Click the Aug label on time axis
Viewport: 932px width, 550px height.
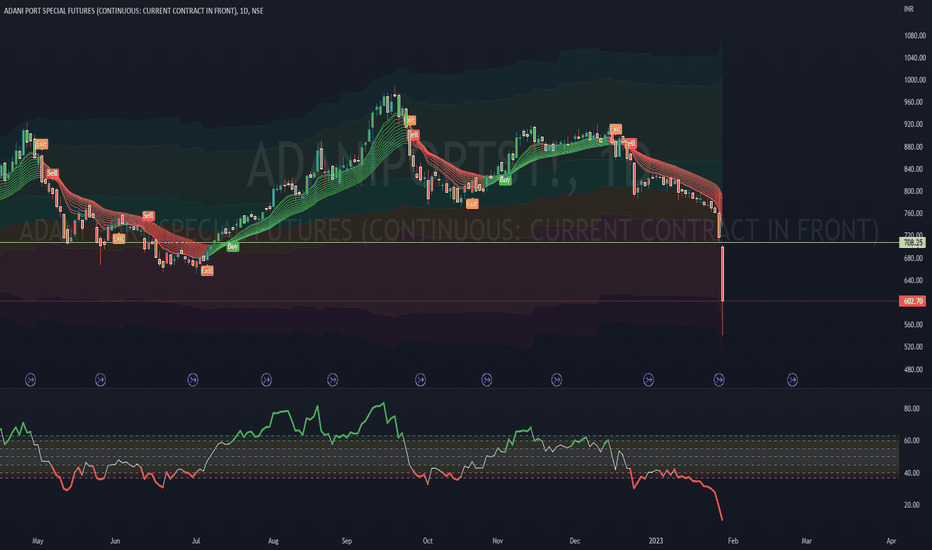point(273,541)
